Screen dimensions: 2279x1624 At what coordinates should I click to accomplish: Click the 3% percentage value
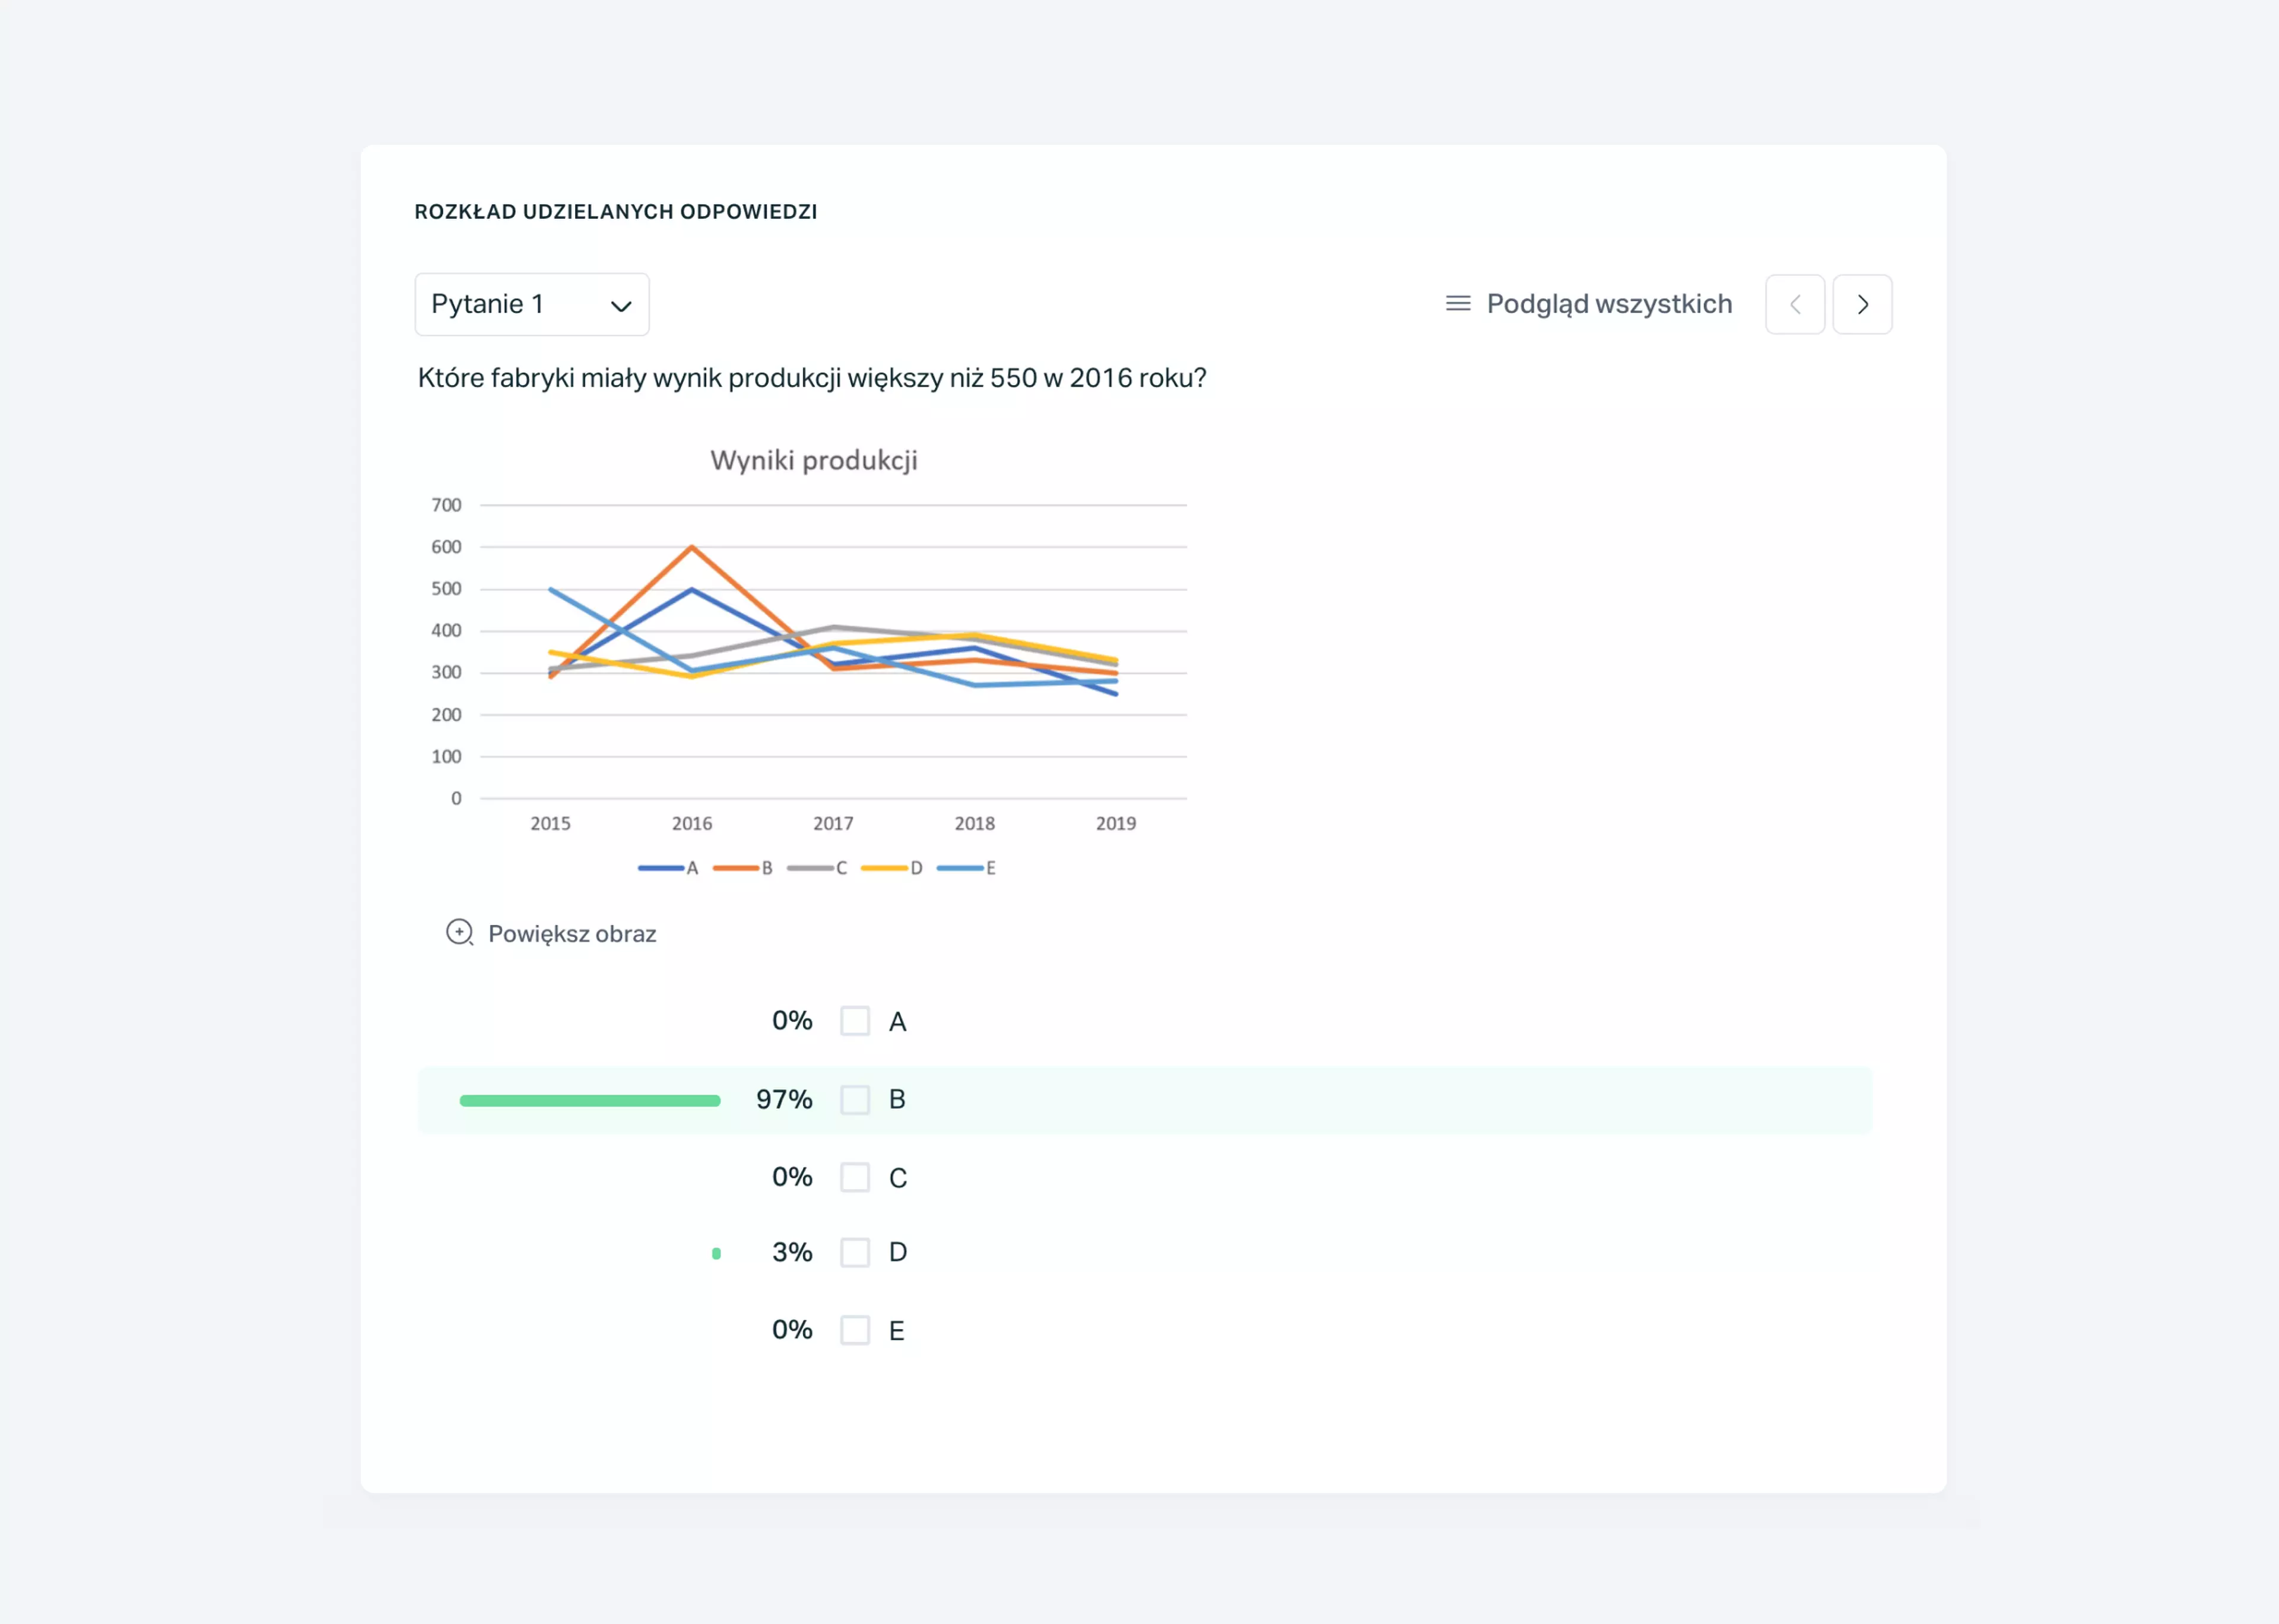[x=792, y=1252]
